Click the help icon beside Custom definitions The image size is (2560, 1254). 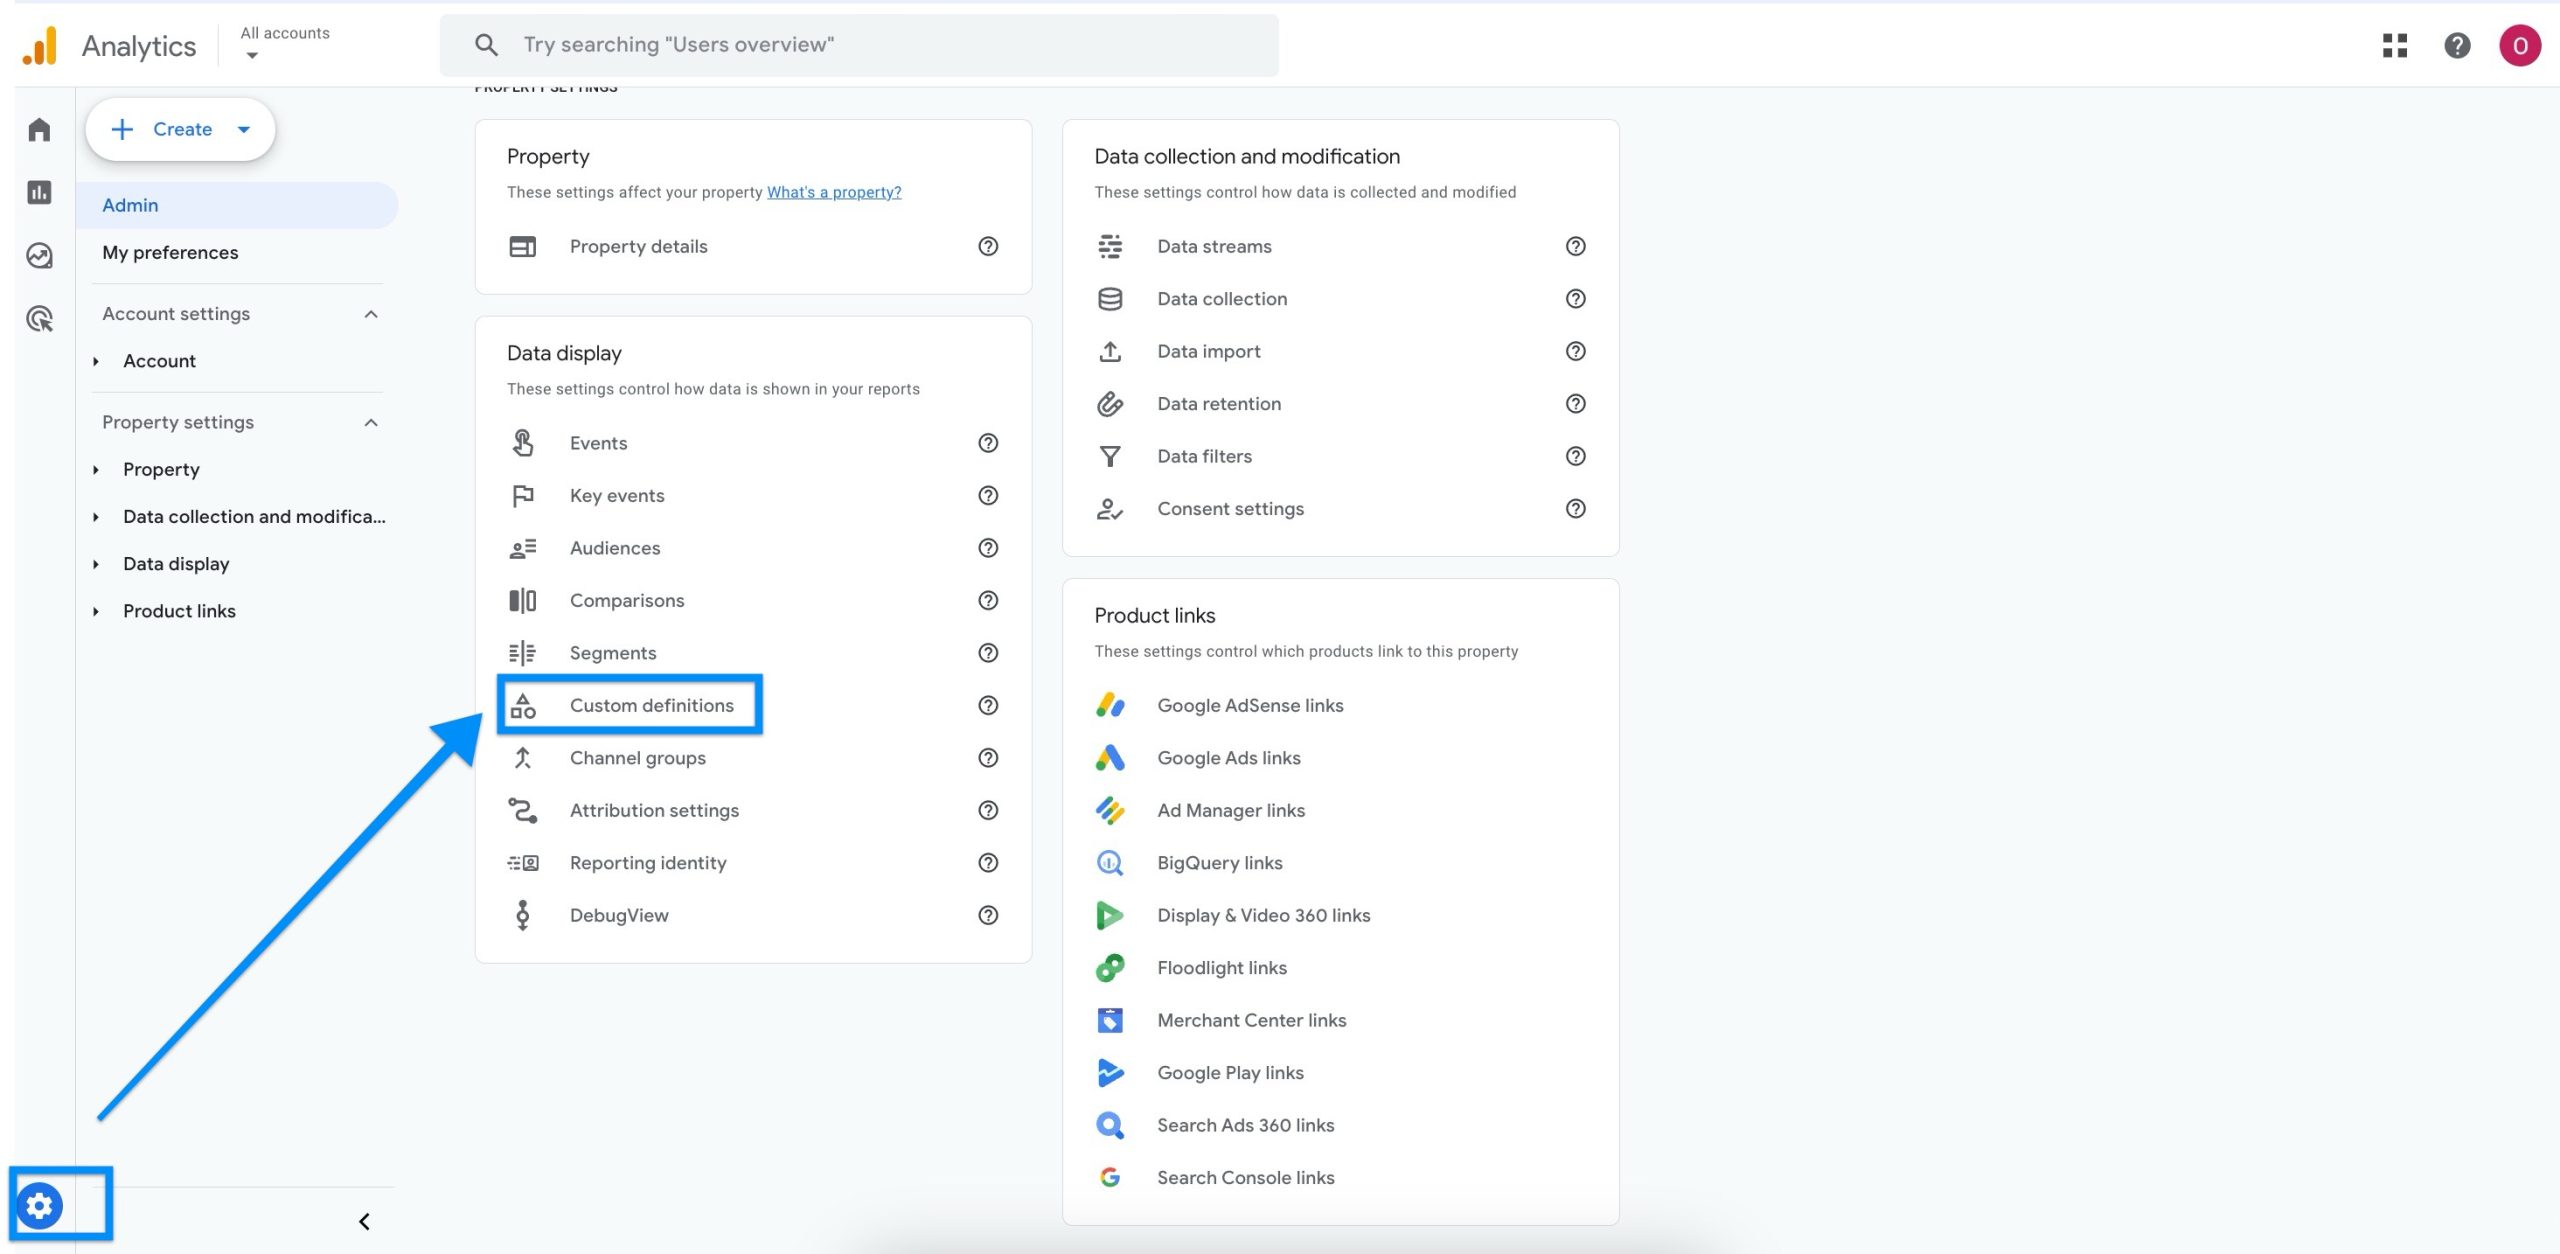click(988, 706)
